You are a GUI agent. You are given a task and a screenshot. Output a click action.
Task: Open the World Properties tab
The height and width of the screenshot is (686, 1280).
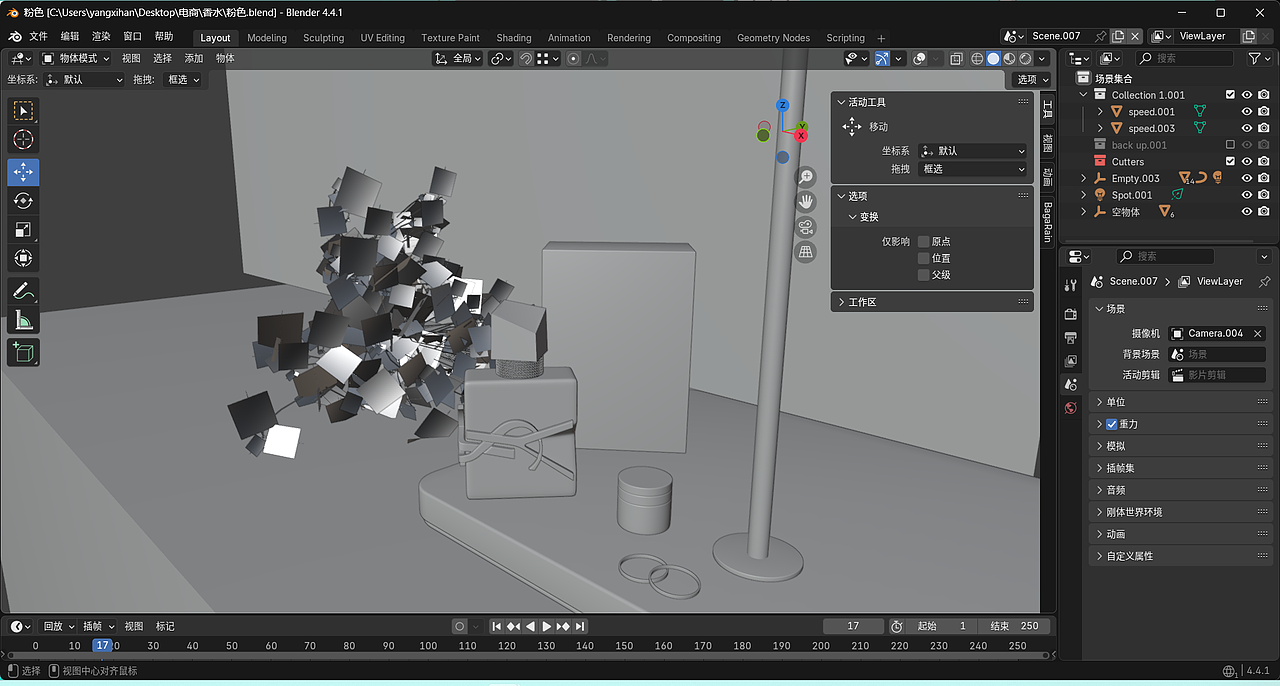click(x=1070, y=408)
